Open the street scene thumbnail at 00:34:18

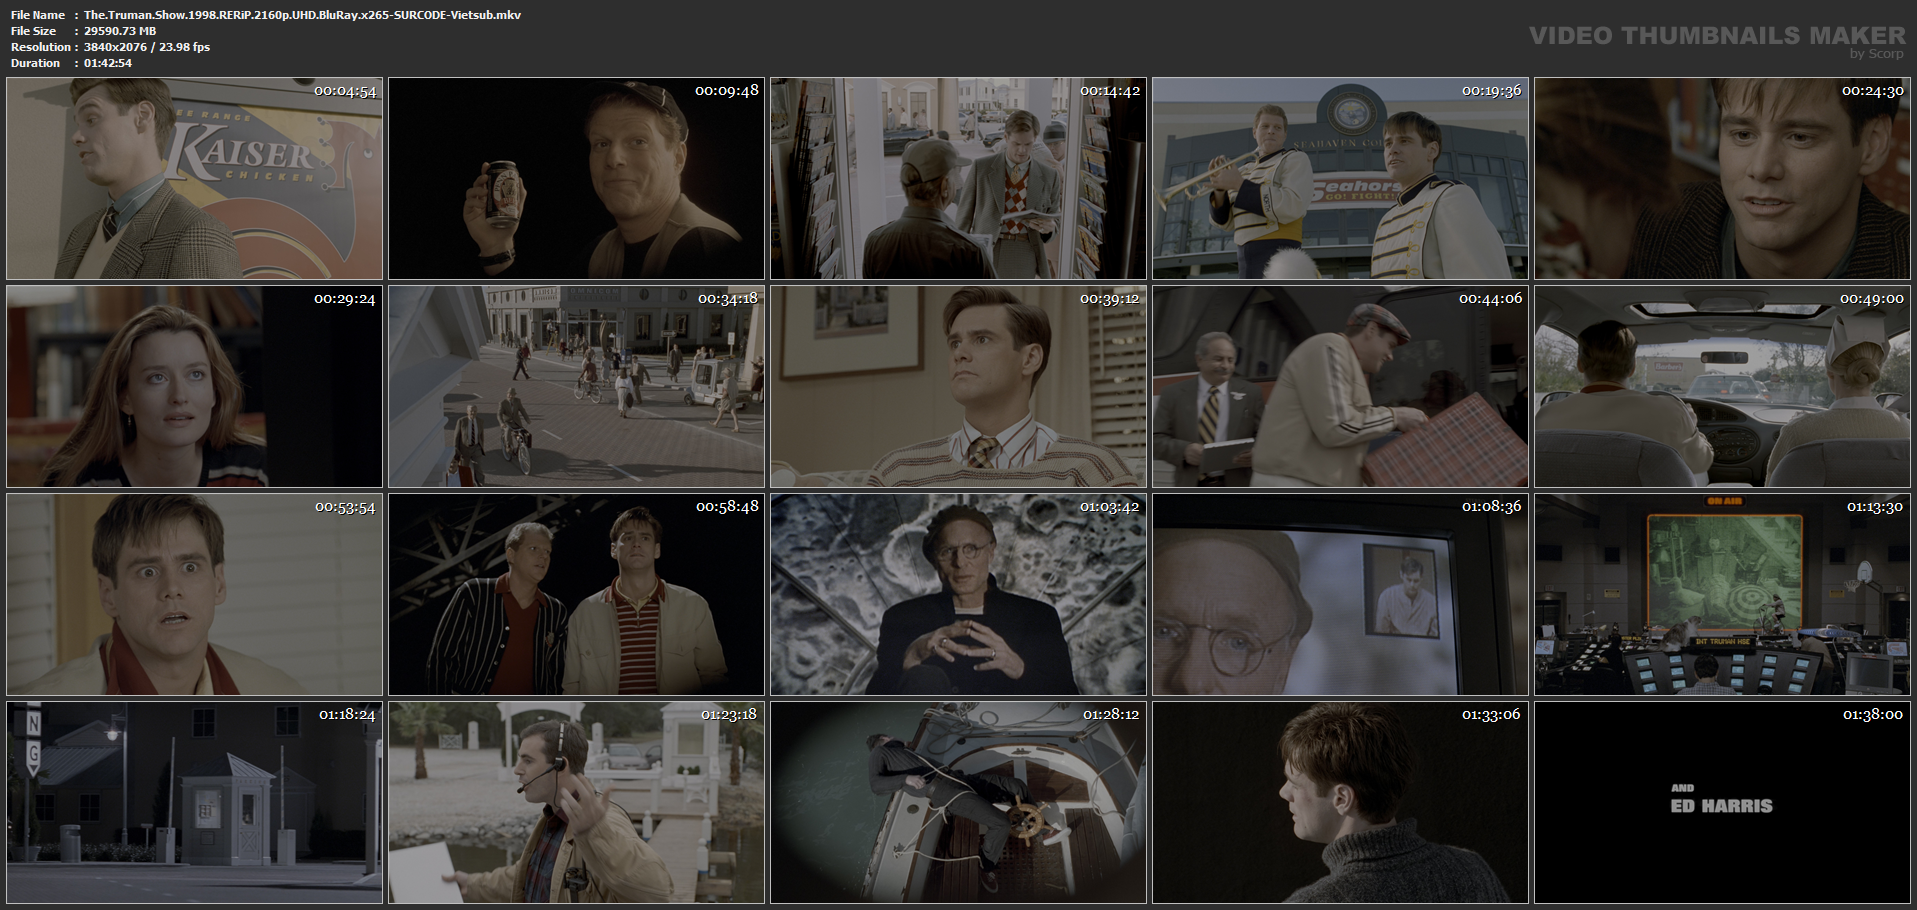(576, 386)
